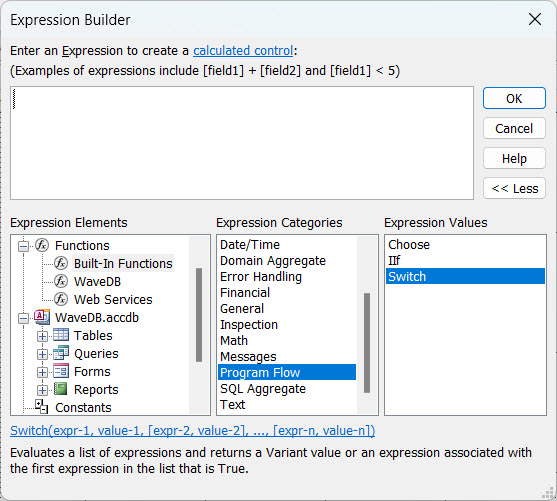Collapse the WaveDB.accdb tree node
This screenshot has width=557, height=501.
(x=23, y=318)
